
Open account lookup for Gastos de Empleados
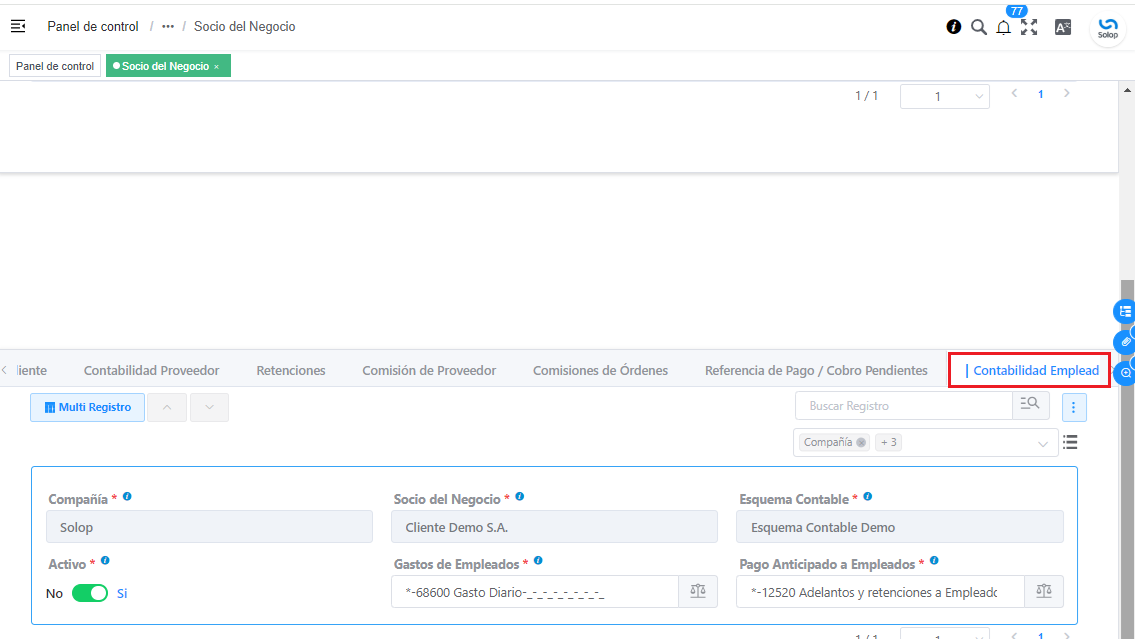coord(698,591)
